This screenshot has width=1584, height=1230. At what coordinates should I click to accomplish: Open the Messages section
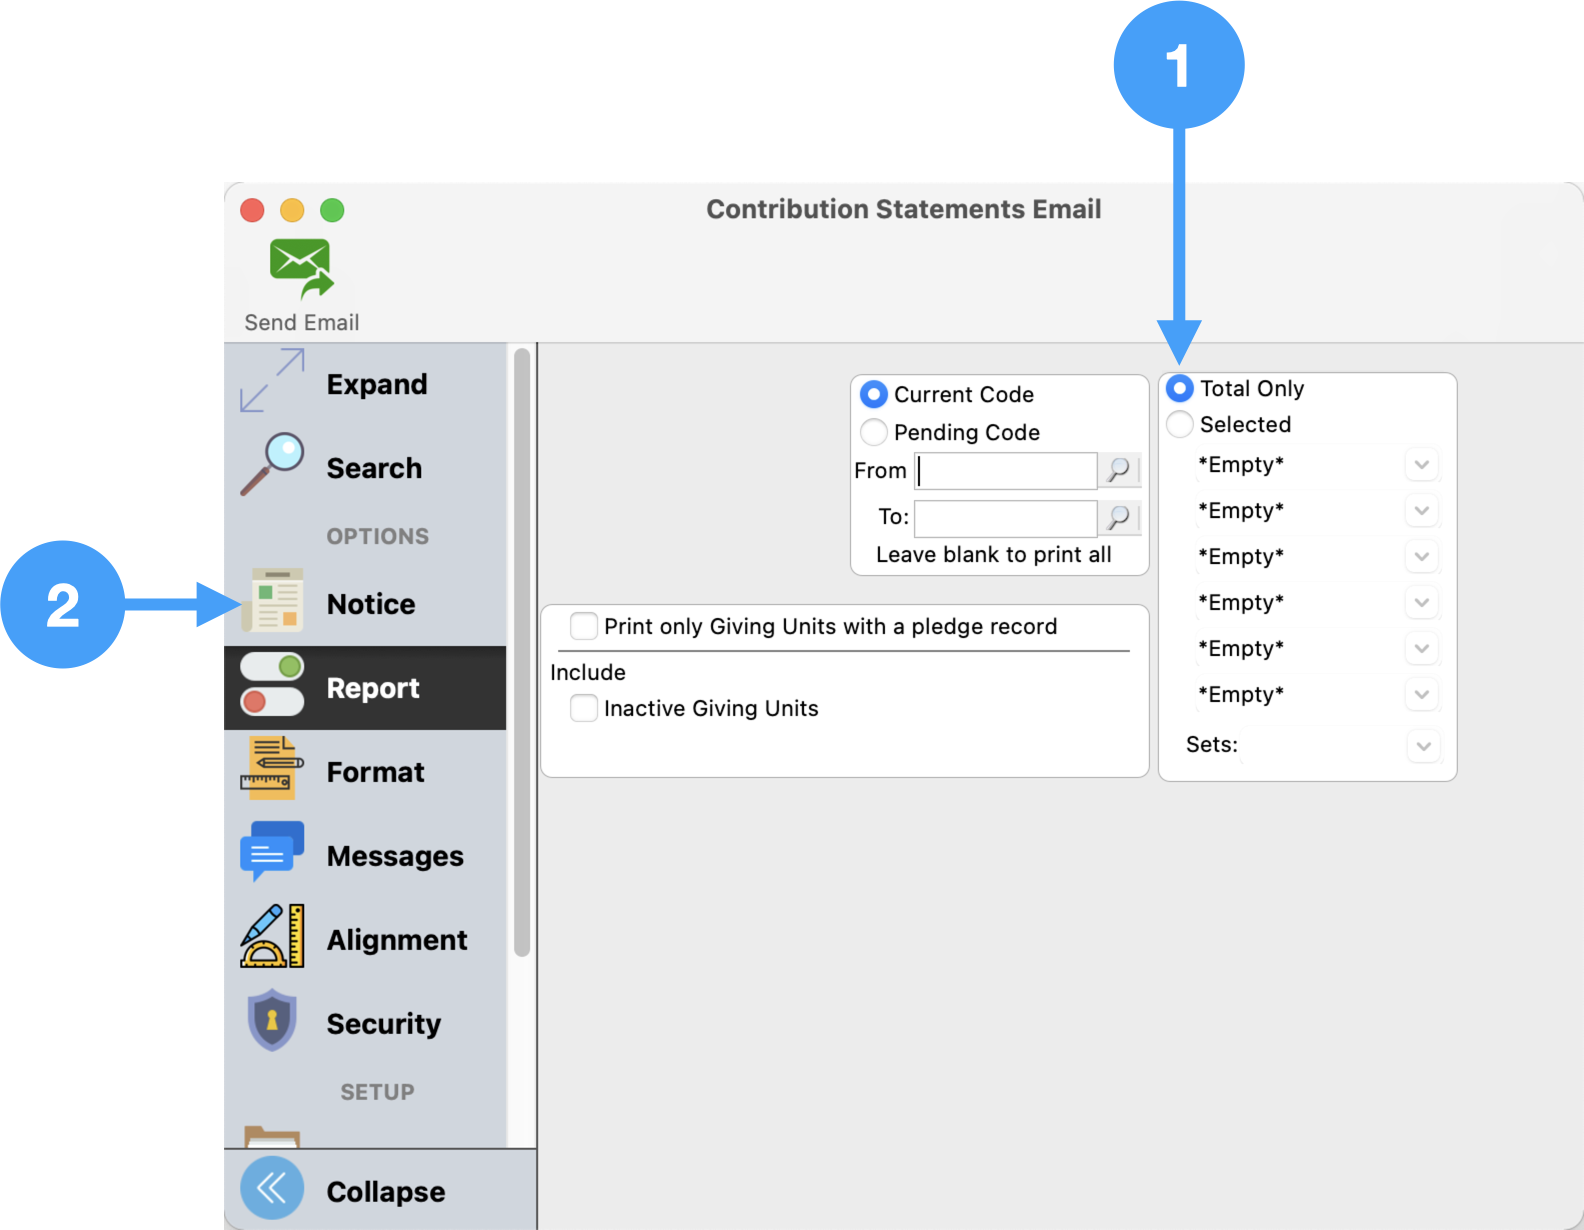tap(366, 856)
